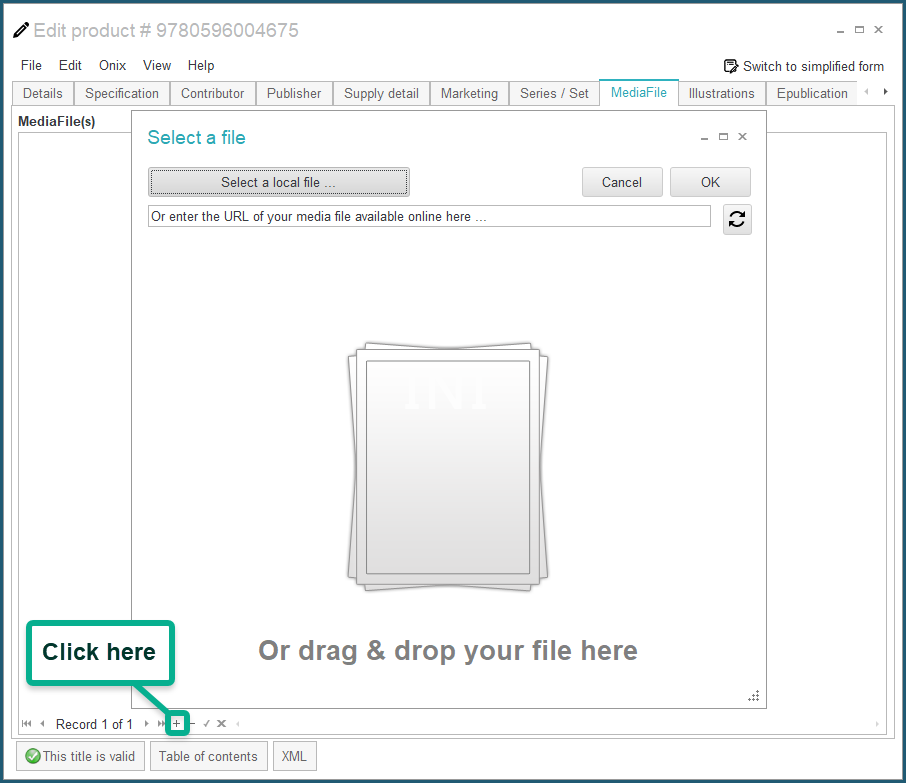This screenshot has width=906, height=783.
Task: Open the File menu
Action: click(31, 65)
